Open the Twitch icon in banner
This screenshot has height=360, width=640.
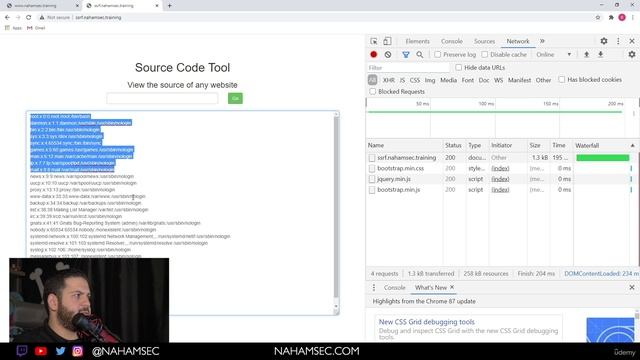22,351
